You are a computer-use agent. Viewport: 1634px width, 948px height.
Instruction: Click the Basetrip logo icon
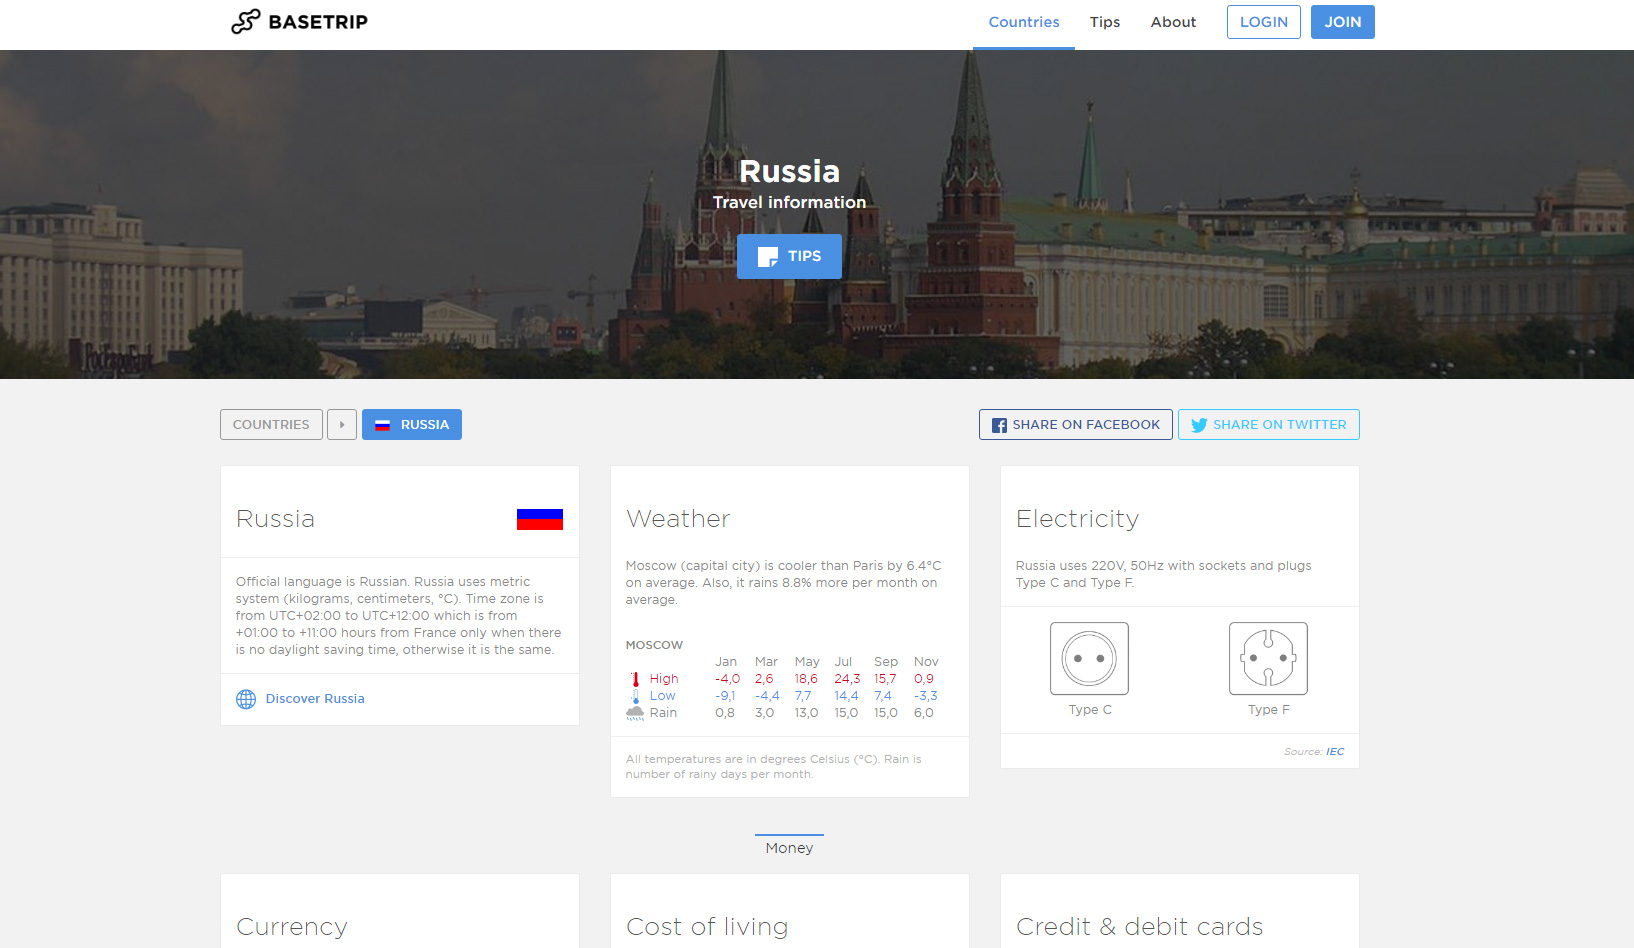click(x=245, y=22)
